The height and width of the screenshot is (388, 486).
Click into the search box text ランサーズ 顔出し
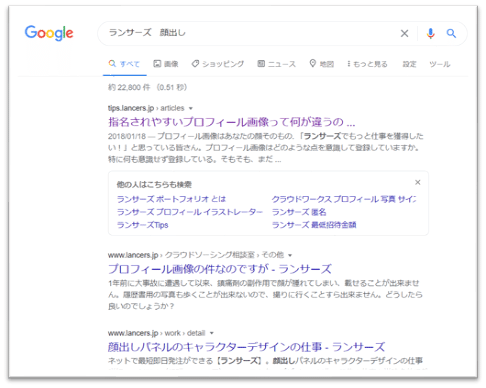pyautogui.click(x=147, y=33)
